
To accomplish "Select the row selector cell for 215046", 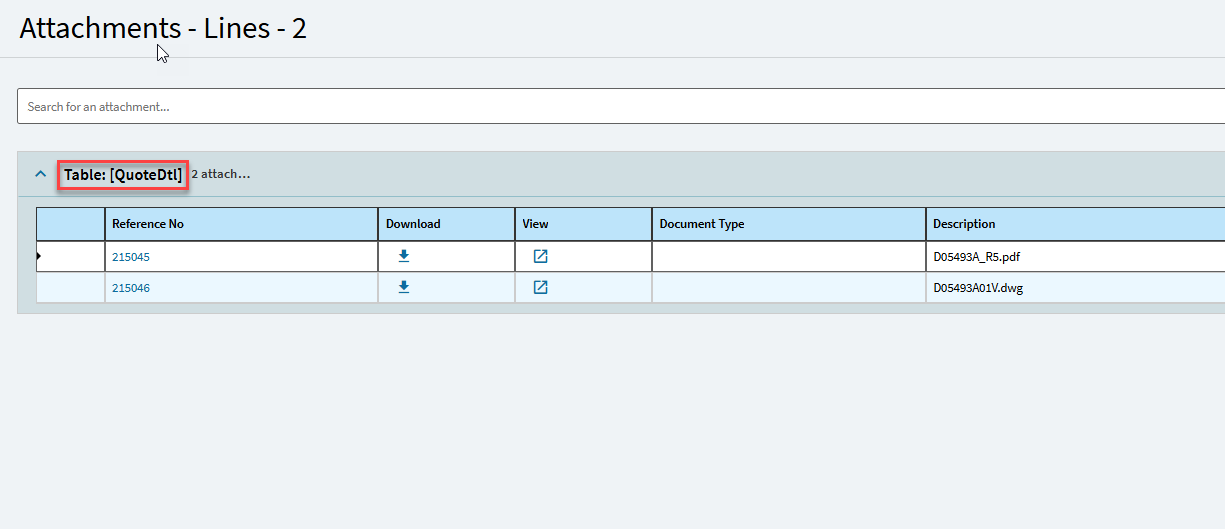I will (x=70, y=288).
